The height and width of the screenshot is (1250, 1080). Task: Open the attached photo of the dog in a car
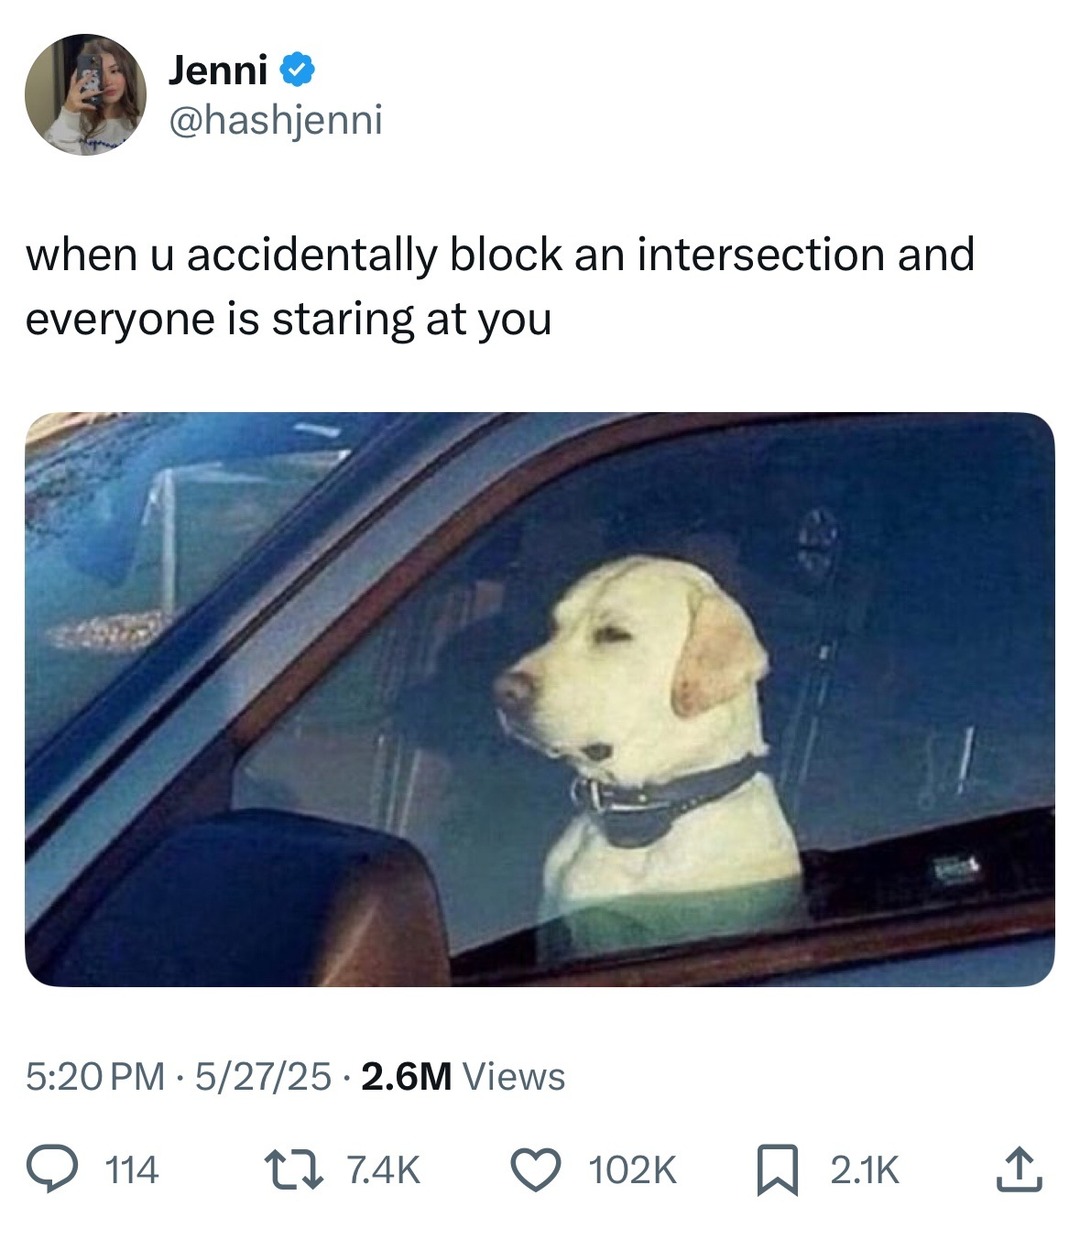coord(540,699)
